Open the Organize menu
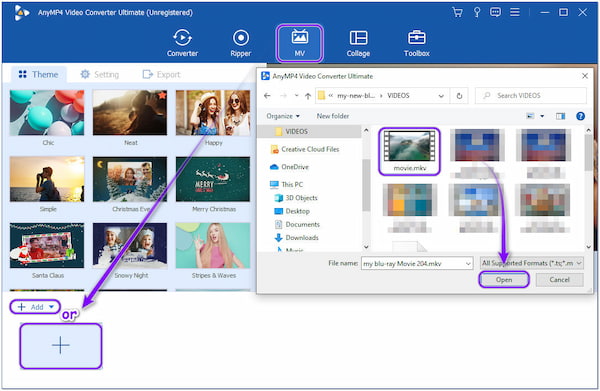The height and width of the screenshot is (391, 600). tap(283, 116)
